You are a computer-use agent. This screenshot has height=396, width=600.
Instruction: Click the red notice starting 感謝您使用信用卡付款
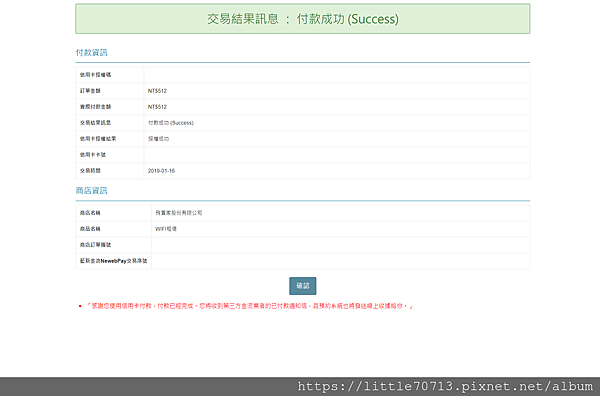pyautogui.click(x=249, y=306)
